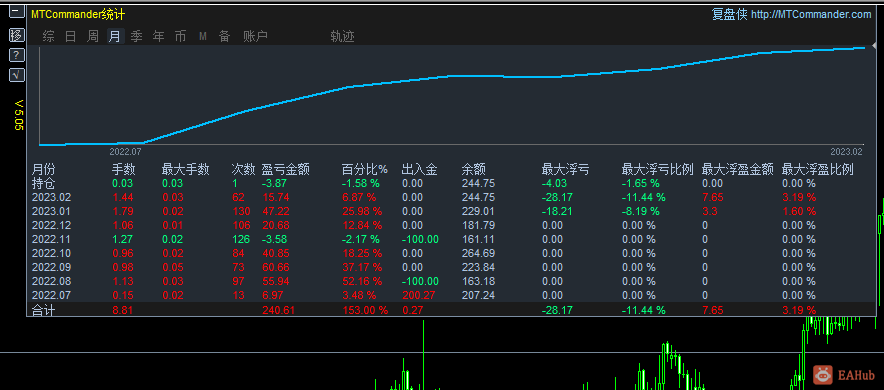Click the 最大浮亏比例 column header
This screenshot has height=390, width=884.
[657, 170]
